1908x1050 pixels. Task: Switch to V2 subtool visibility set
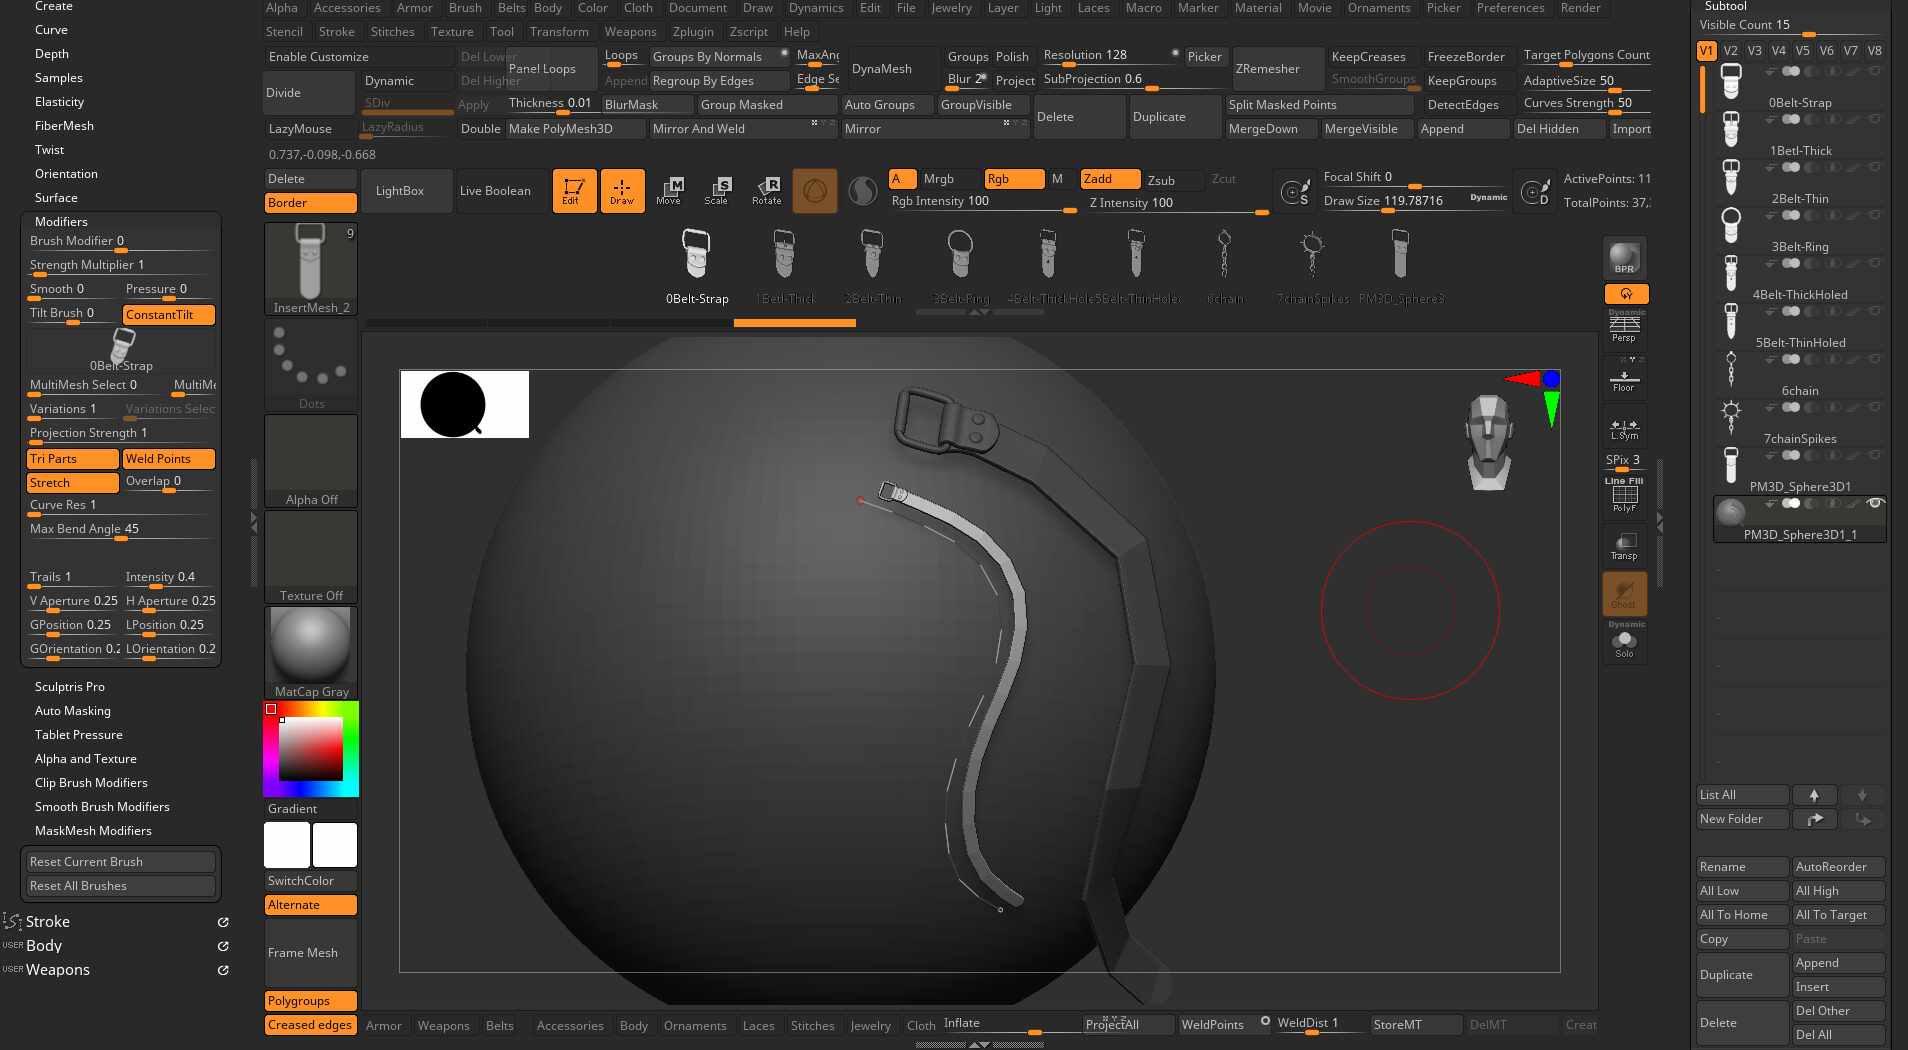pyautogui.click(x=1730, y=50)
